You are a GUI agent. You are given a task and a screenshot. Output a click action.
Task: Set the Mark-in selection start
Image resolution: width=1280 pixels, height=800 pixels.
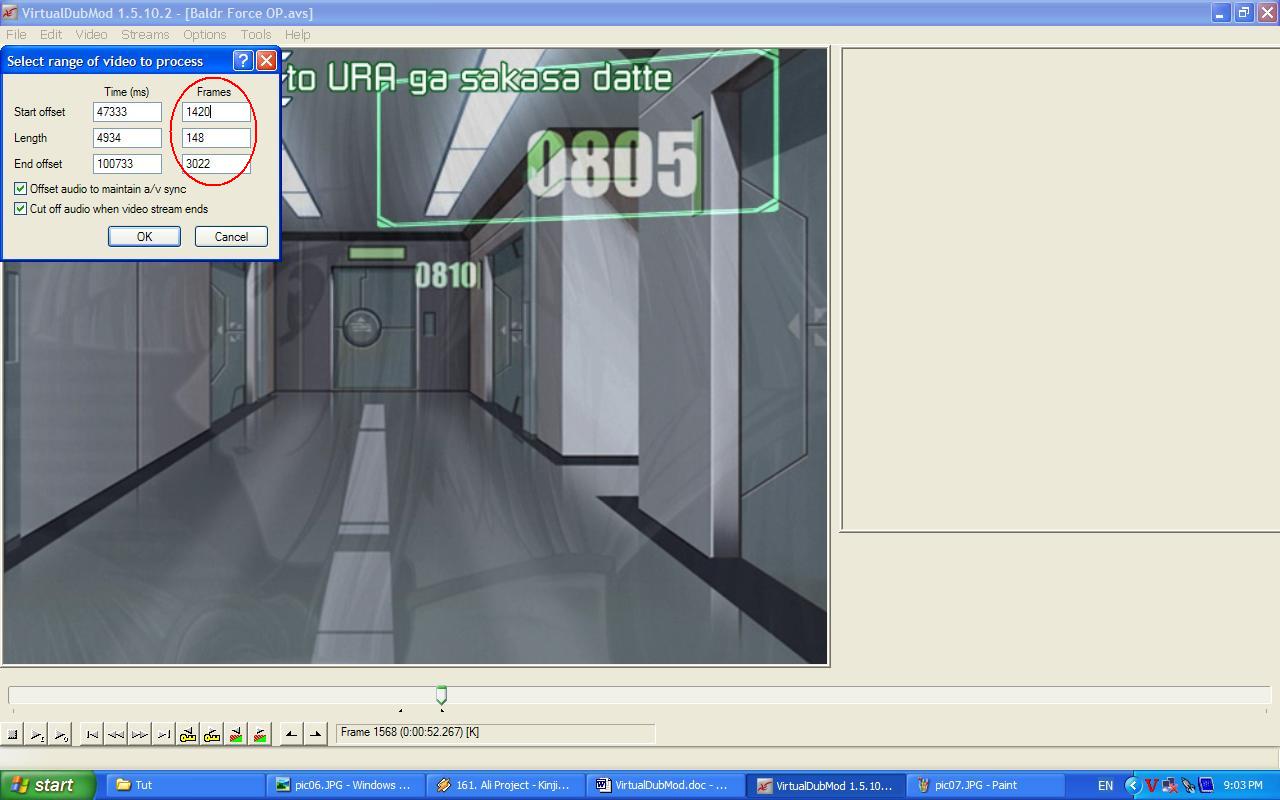(x=291, y=734)
